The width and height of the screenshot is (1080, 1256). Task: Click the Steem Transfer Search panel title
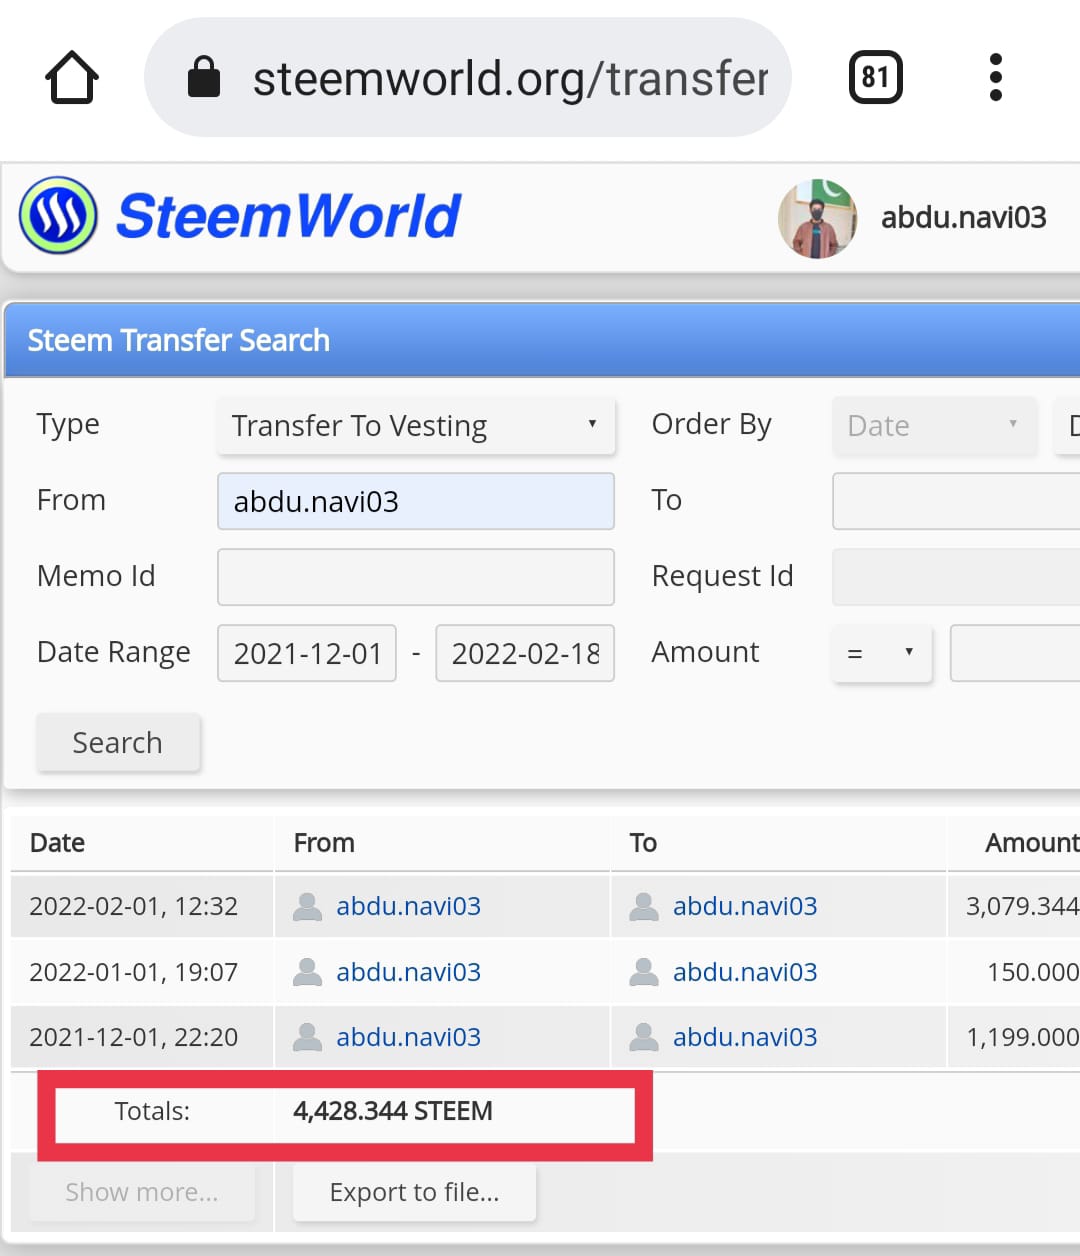point(178,340)
